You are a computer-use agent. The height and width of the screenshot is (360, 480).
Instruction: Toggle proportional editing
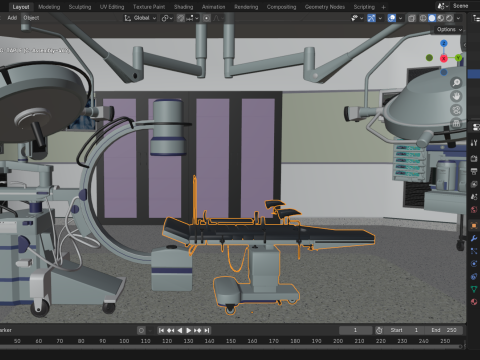pyautogui.click(x=207, y=18)
